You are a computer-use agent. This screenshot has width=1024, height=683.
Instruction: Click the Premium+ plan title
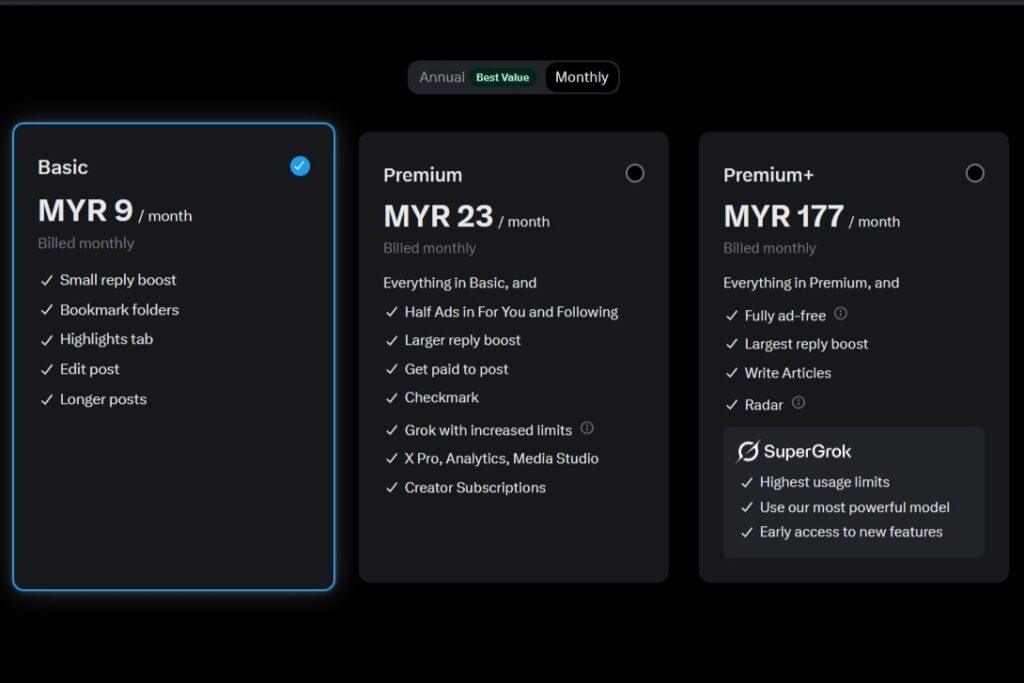769,175
